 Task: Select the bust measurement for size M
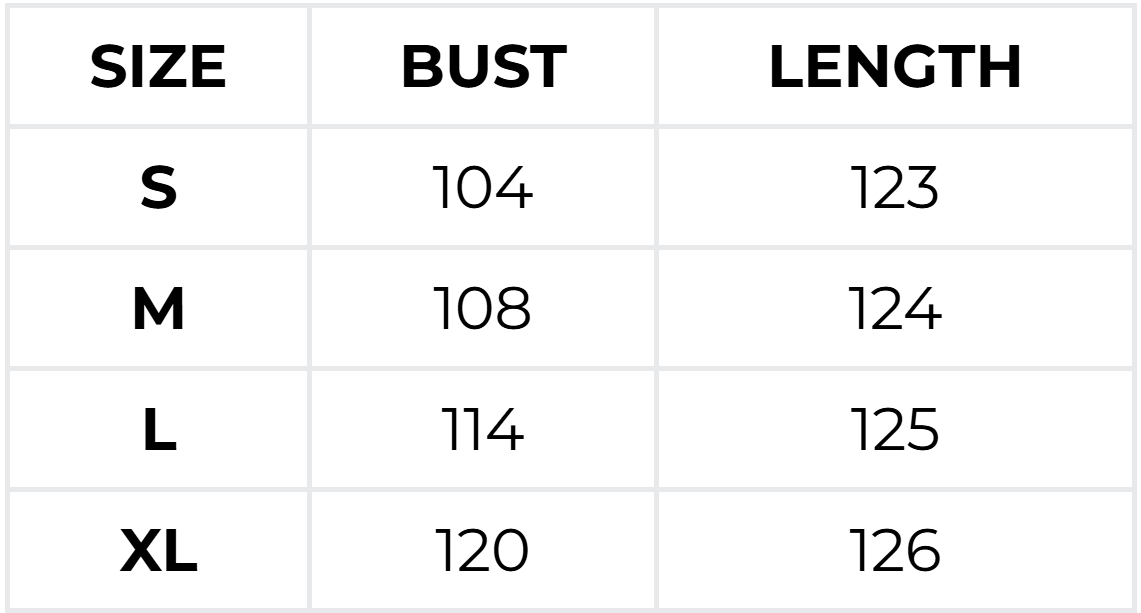[483, 310]
